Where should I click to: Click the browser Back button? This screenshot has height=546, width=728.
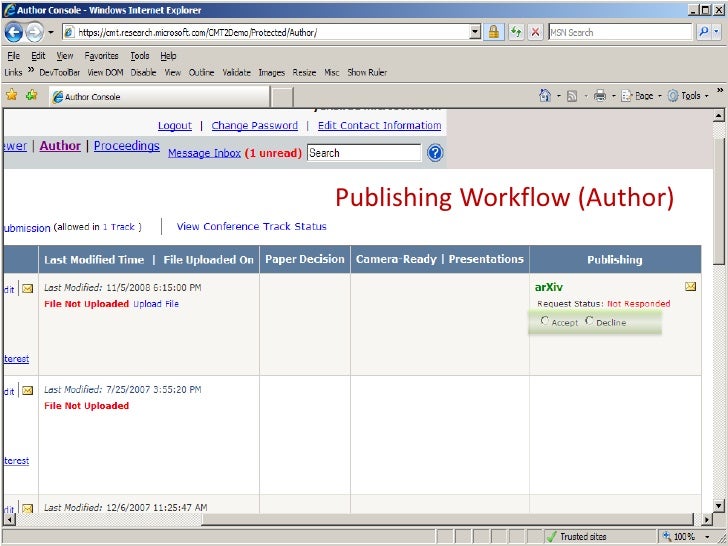pos(13,32)
